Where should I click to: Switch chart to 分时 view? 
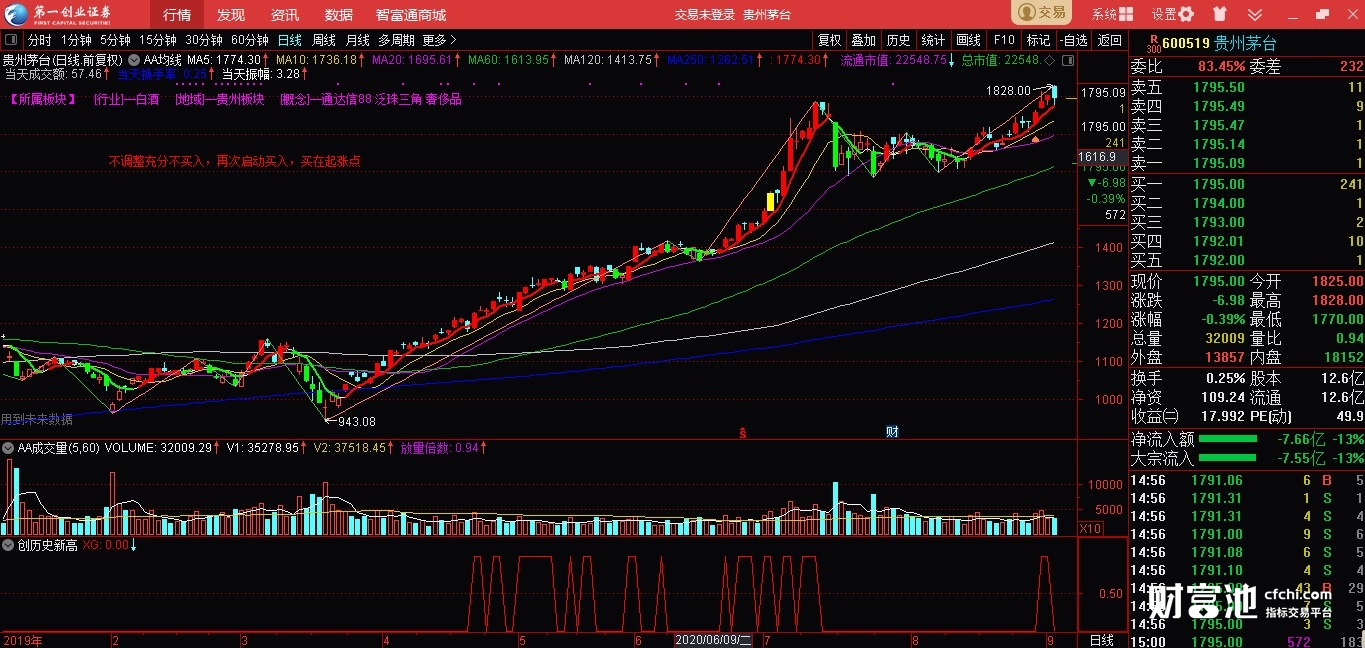coord(40,40)
